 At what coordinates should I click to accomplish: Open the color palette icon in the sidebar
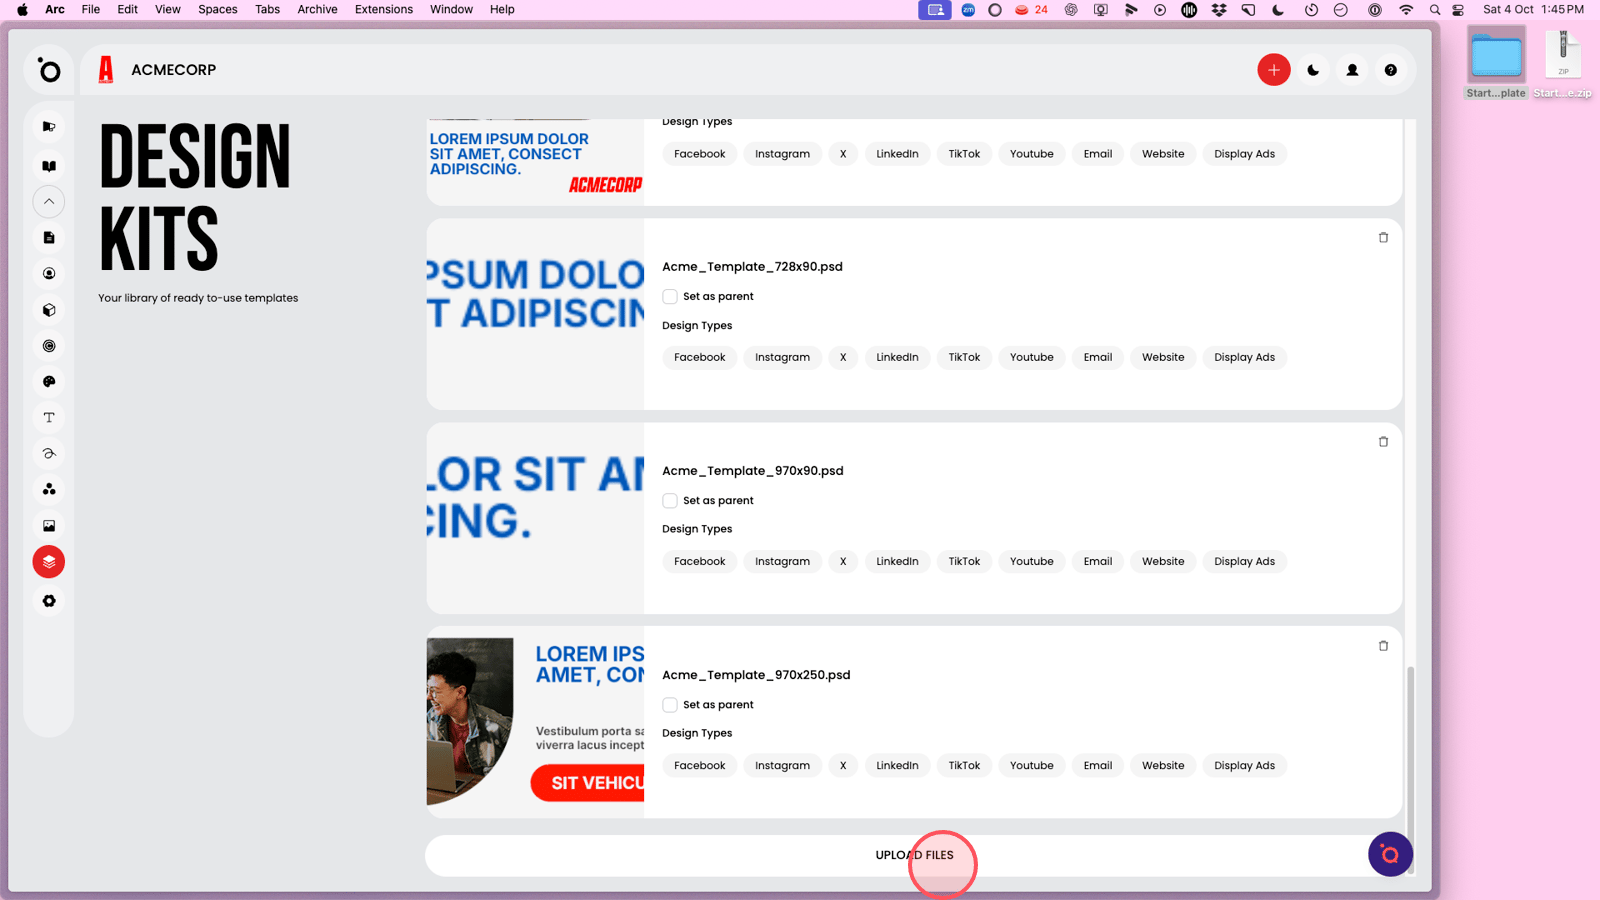(49, 382)
